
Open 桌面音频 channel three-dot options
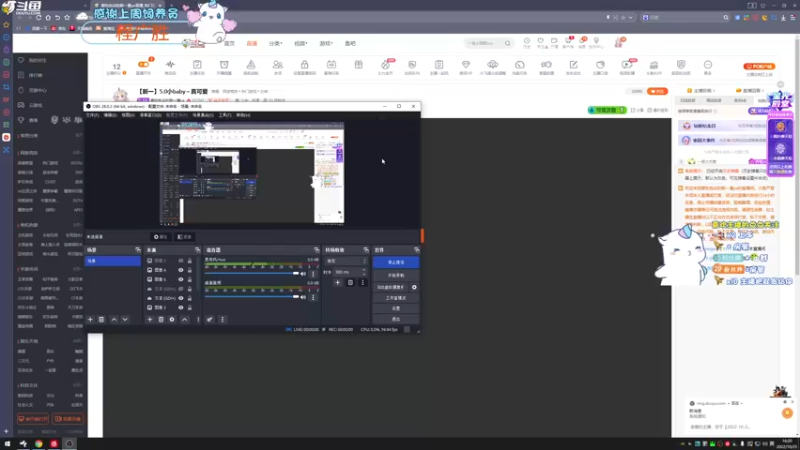(313, 296)
